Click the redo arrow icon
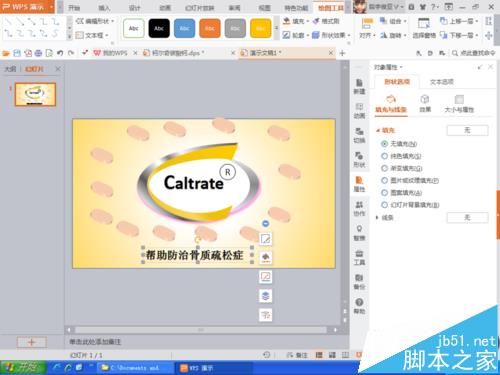Image resolution: width=500 pixels, height=375 pixels. [71, 53]
